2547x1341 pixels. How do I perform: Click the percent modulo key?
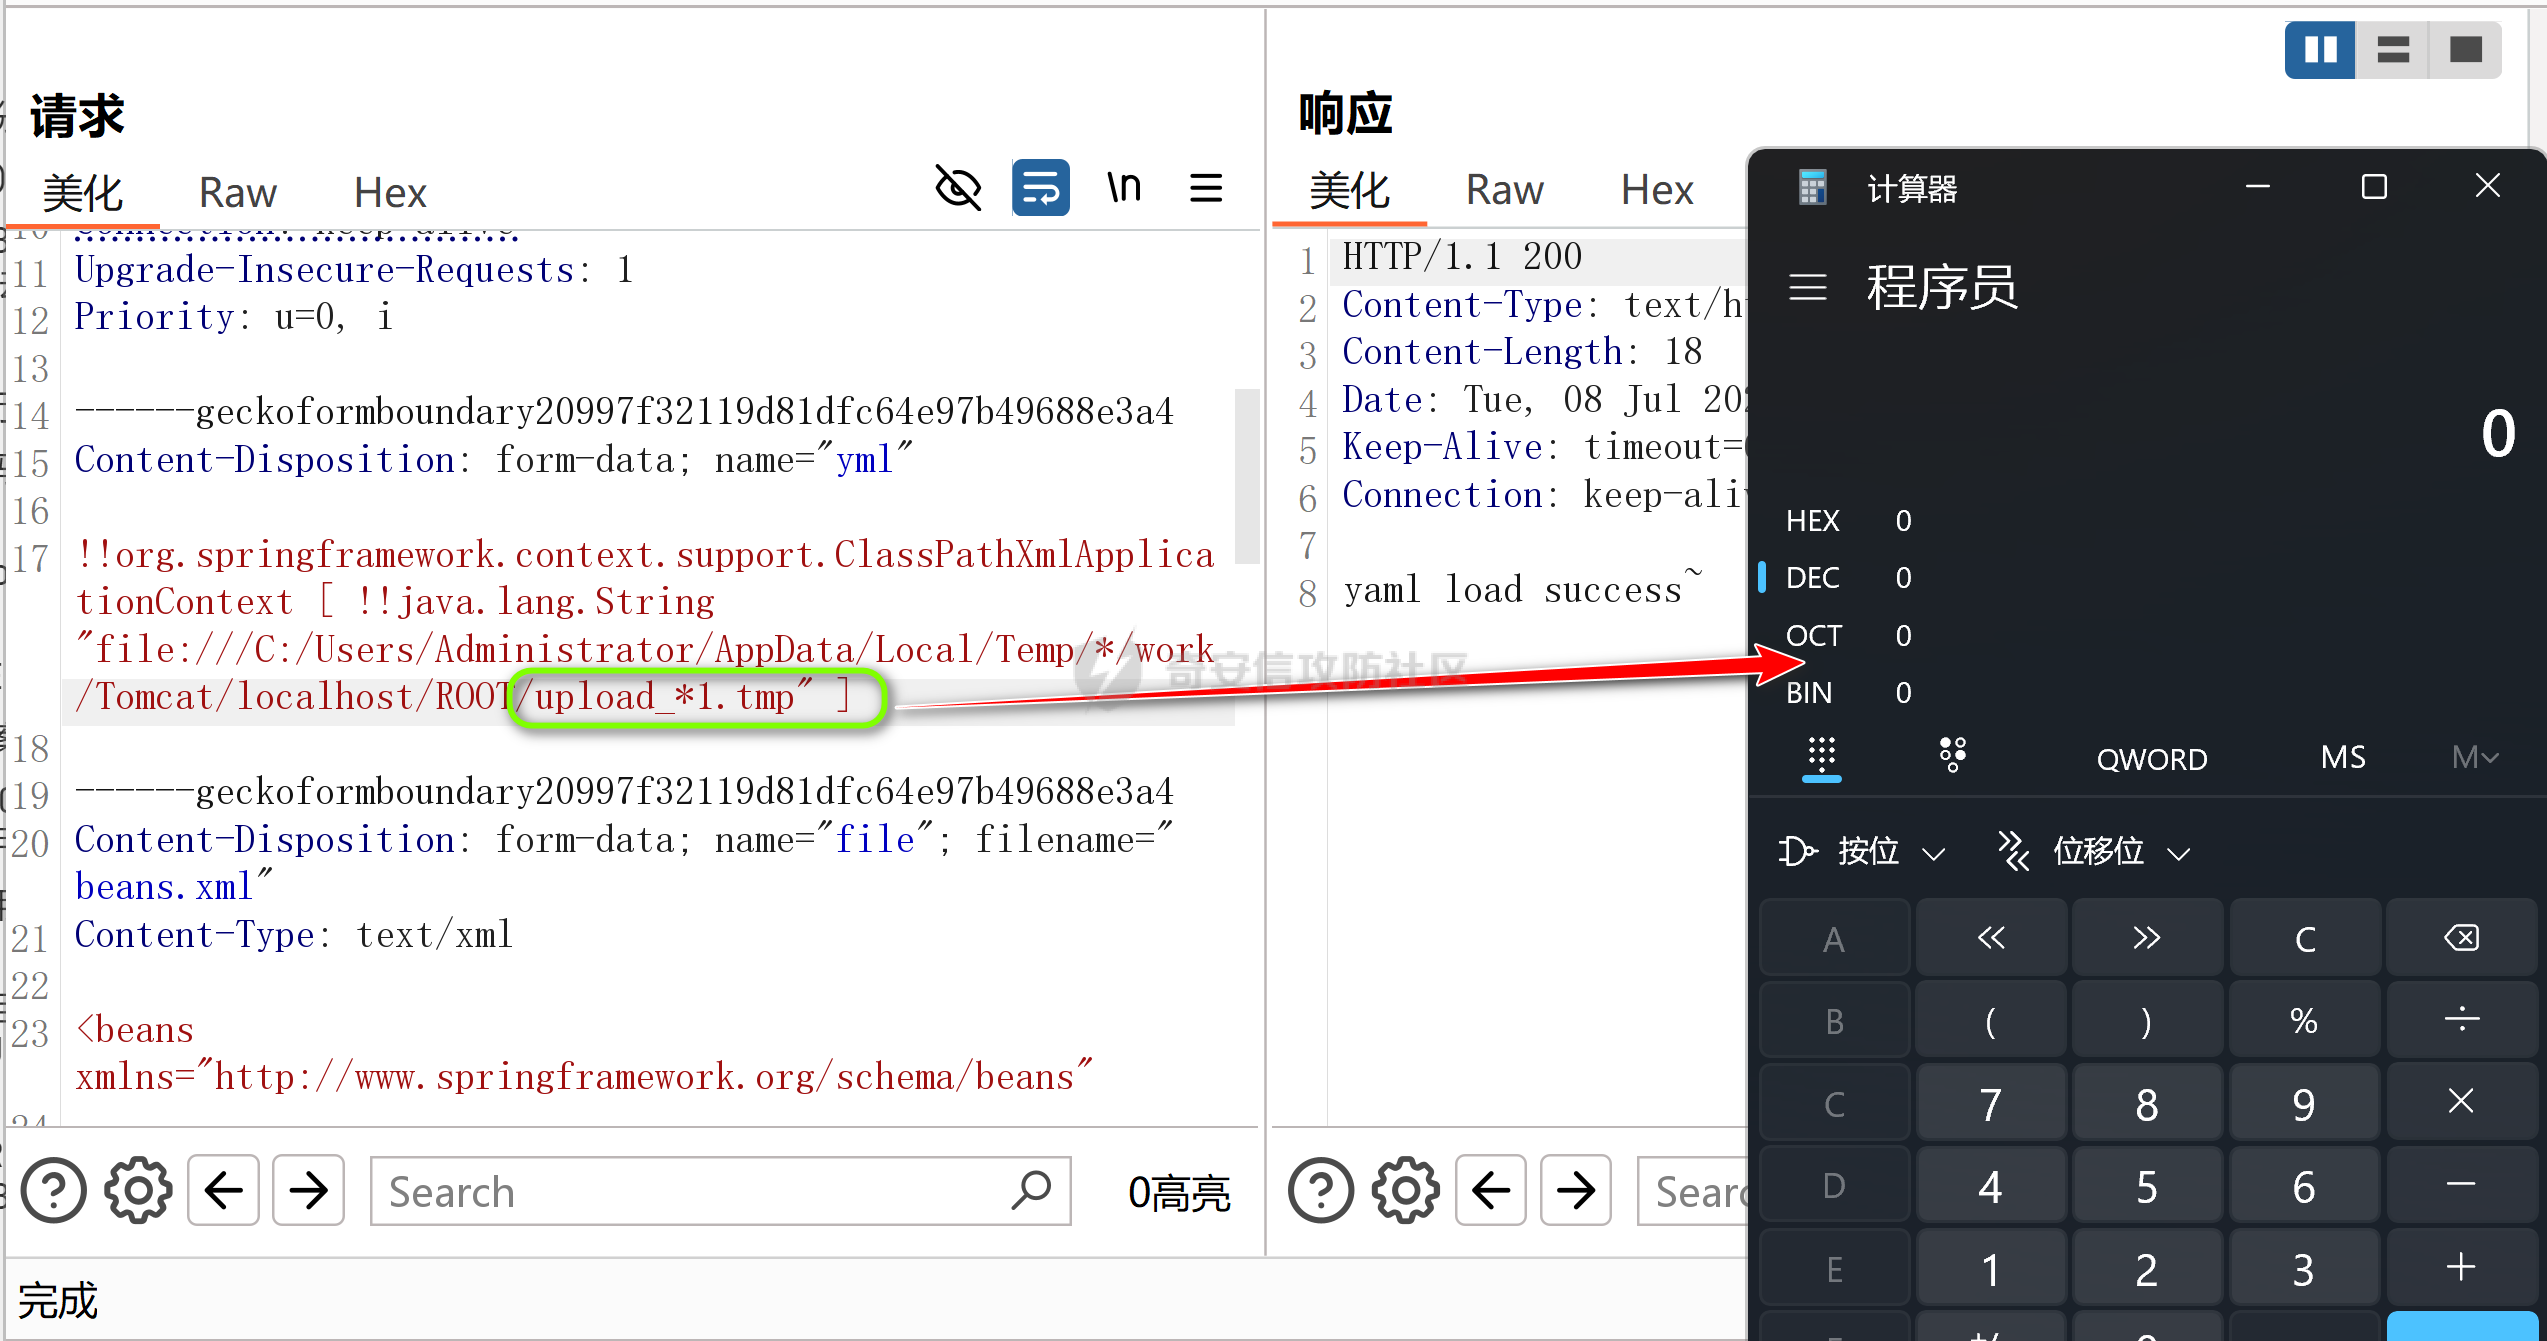pos(2305,1020)
